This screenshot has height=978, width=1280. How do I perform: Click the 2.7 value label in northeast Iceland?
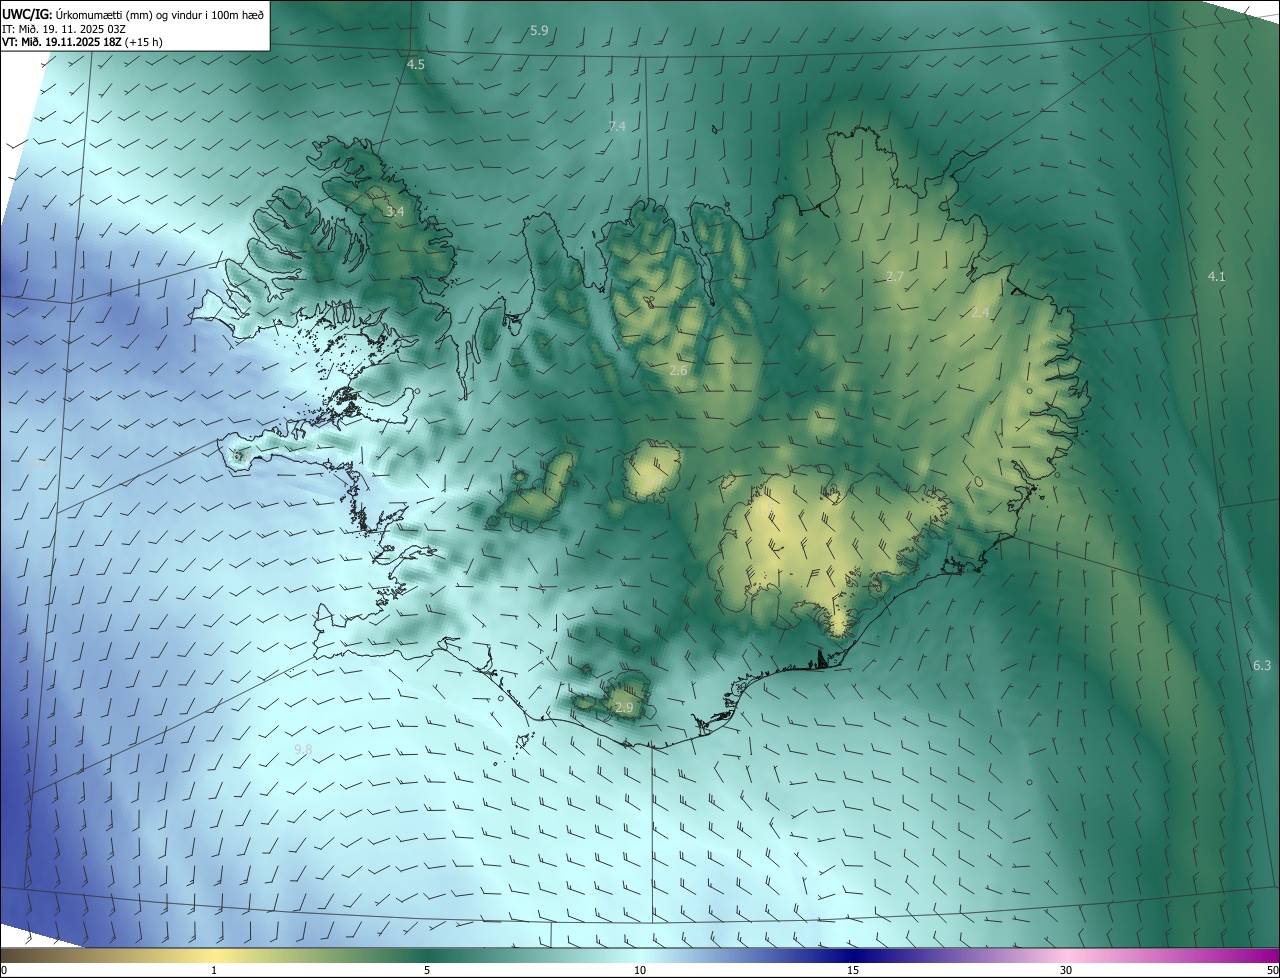[895, 276]
